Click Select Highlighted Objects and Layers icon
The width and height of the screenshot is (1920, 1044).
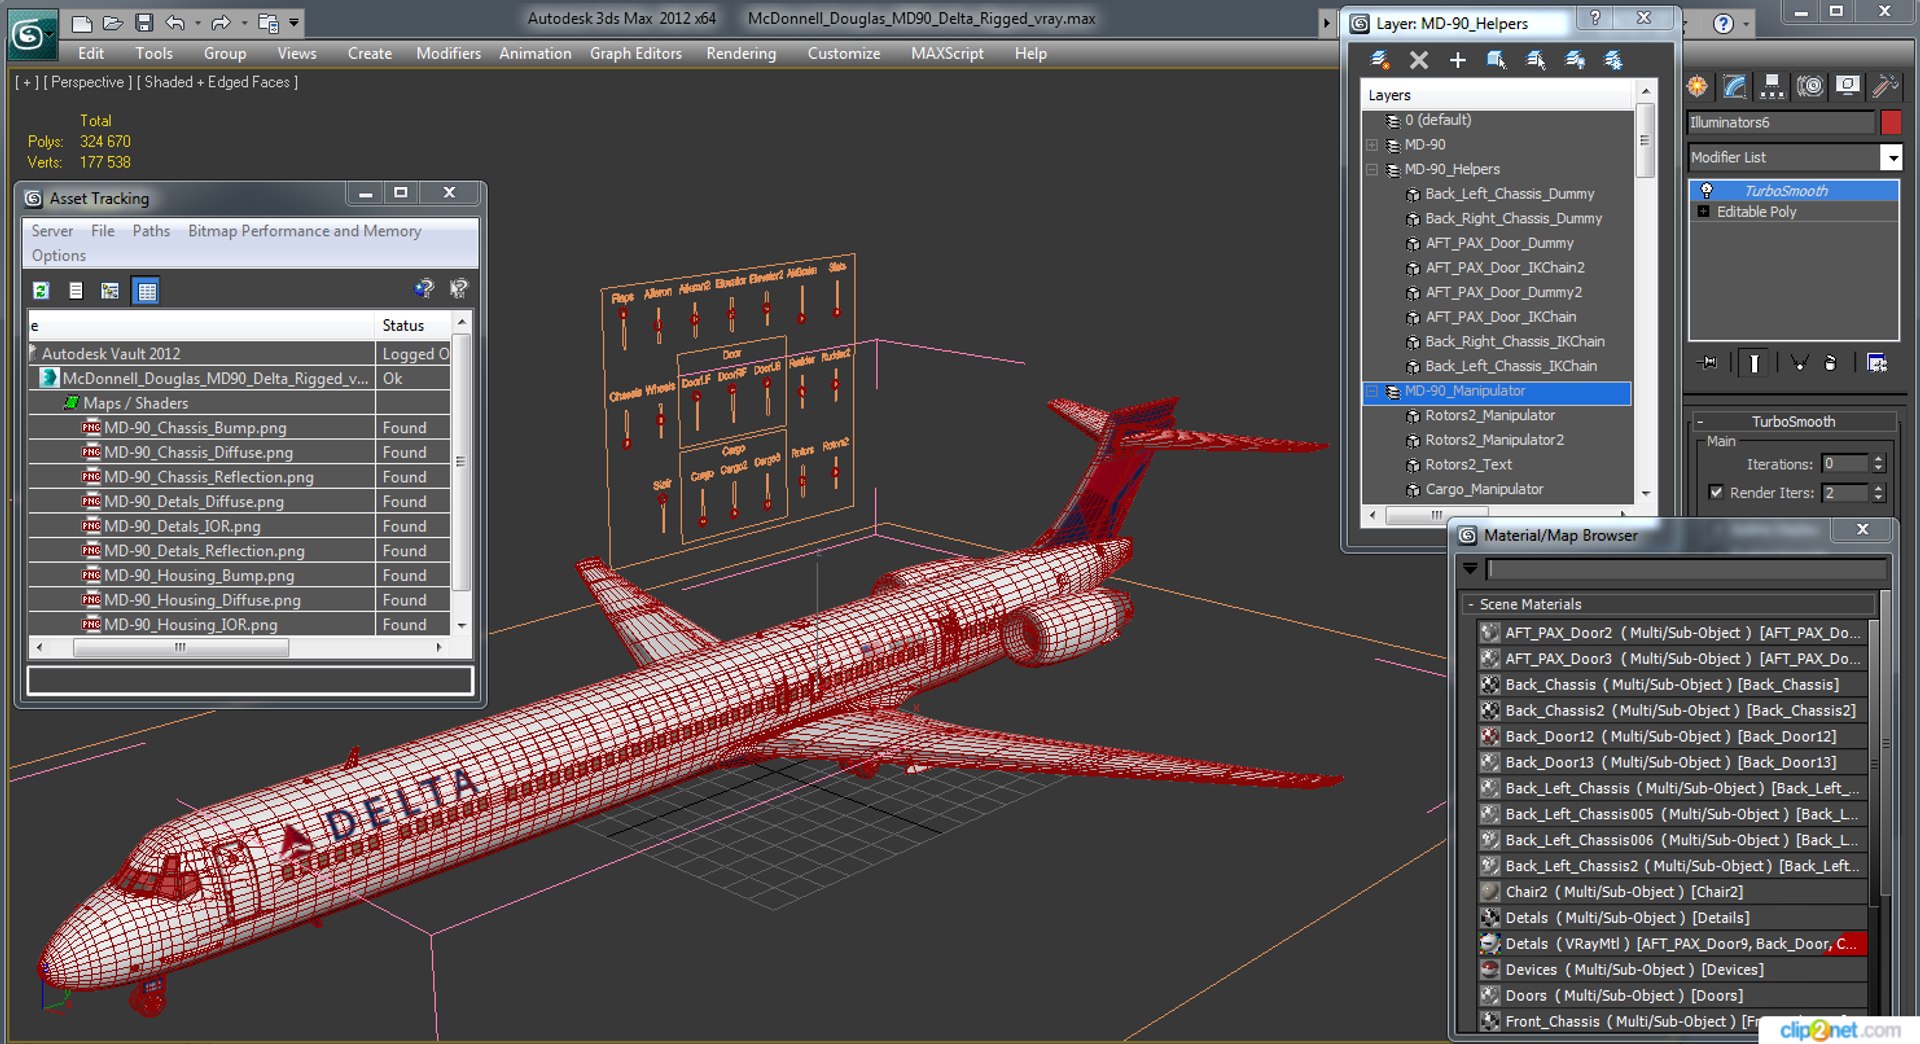[x=1497, y=60]
